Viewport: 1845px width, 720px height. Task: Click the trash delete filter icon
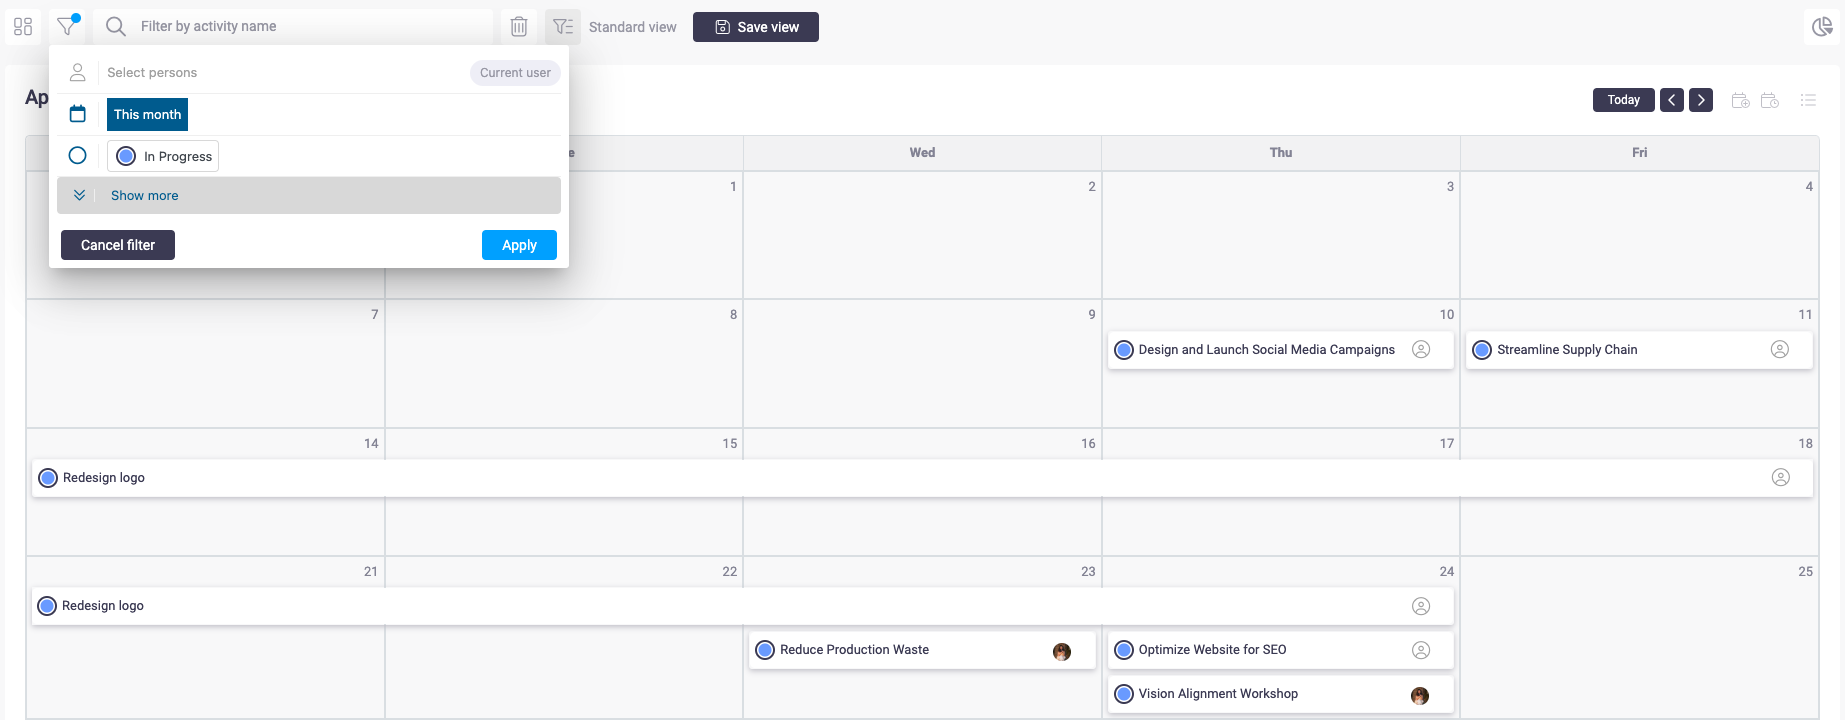519,27
